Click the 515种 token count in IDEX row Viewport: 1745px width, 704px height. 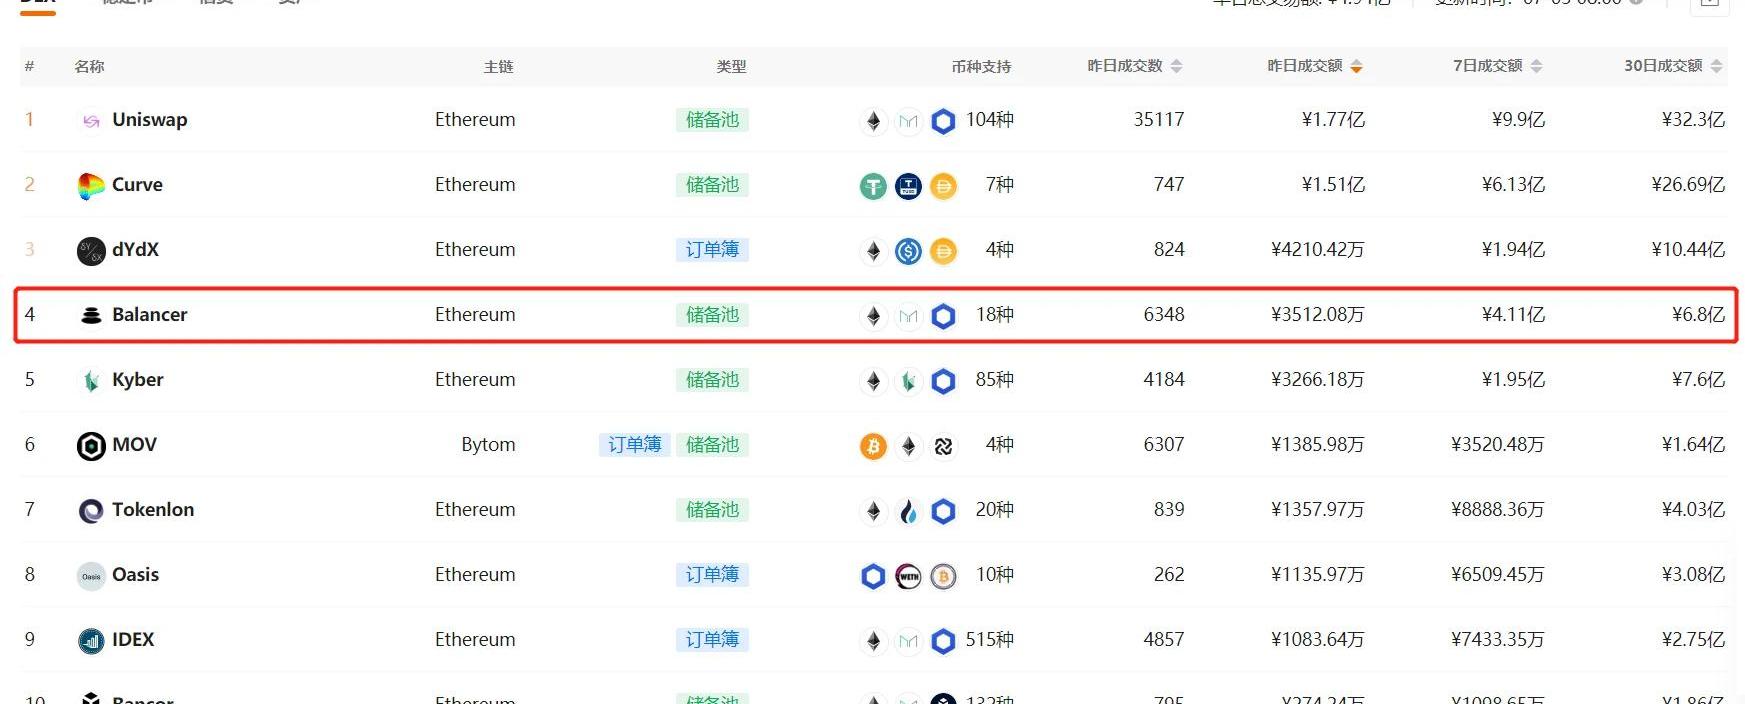989,640
